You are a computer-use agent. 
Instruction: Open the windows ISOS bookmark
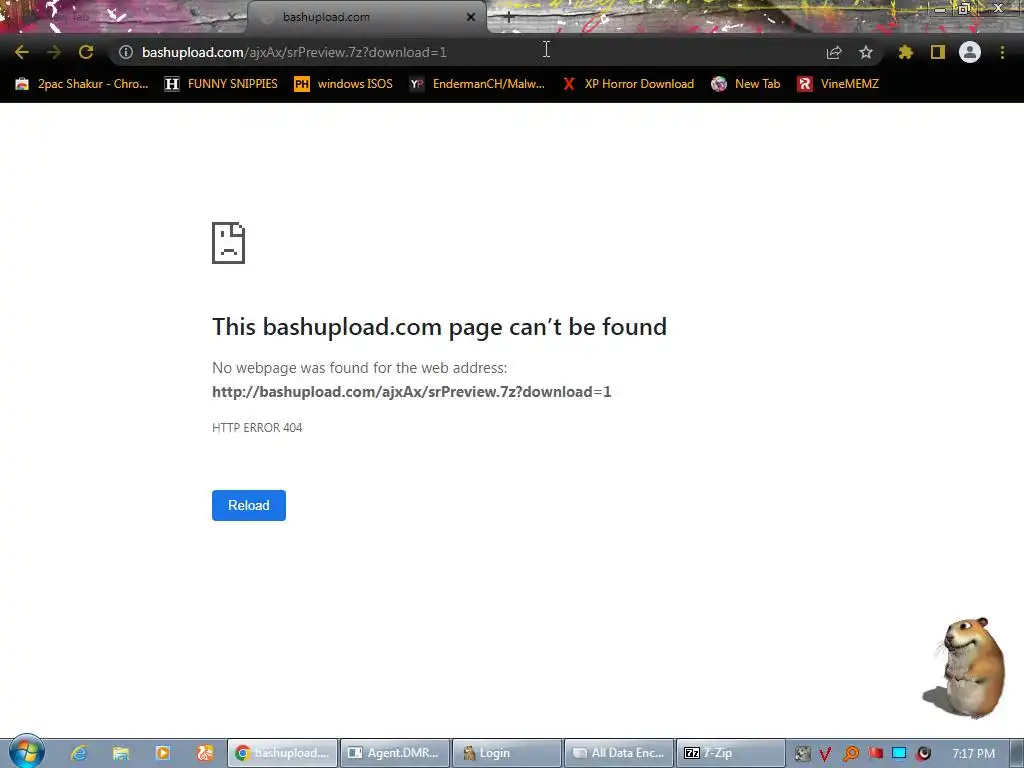[344, 84]
